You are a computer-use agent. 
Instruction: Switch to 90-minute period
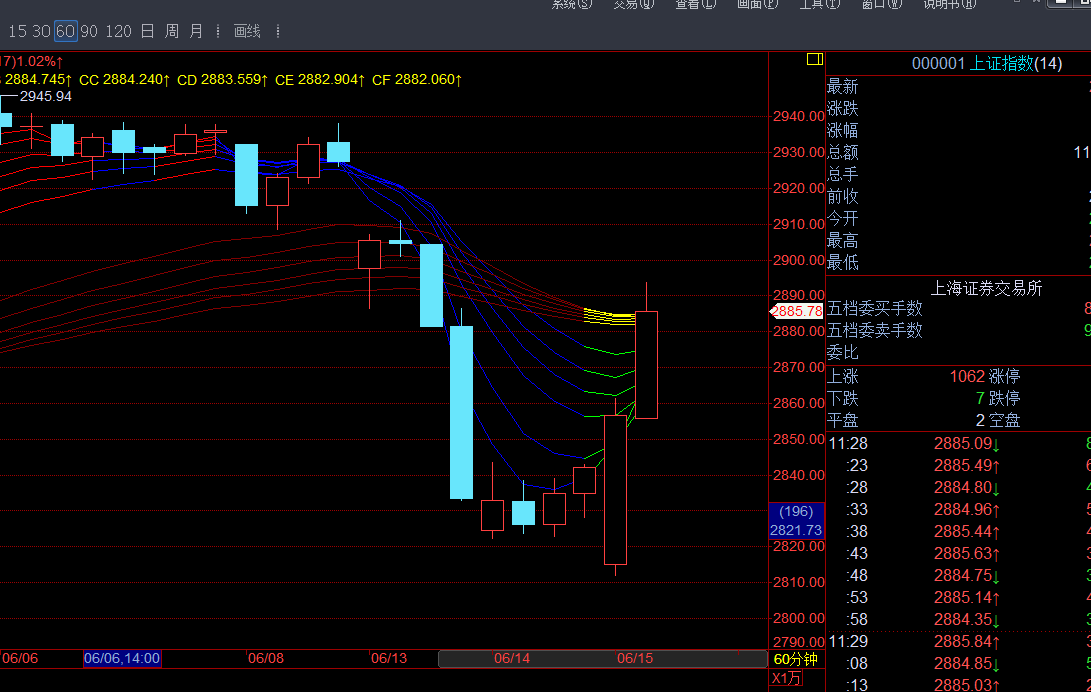89,32
